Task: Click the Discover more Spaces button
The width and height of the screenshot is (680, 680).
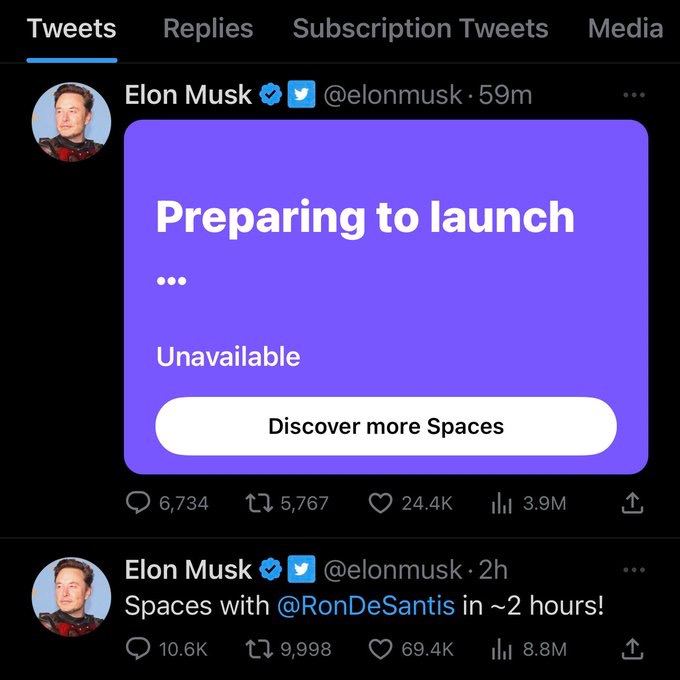Action: tap(386, 426)
